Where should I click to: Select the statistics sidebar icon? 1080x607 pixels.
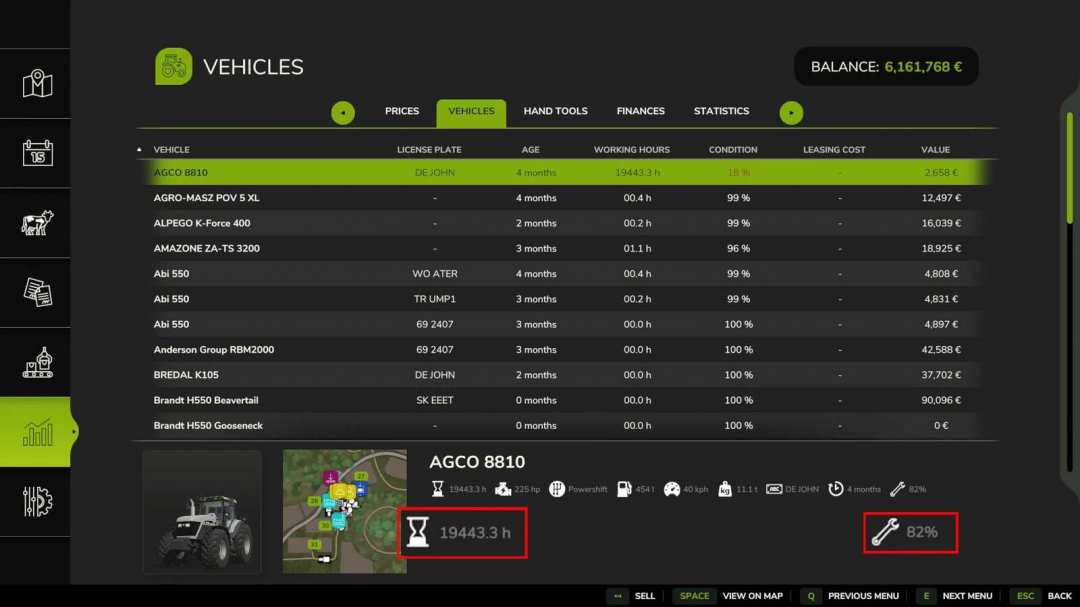click(x=36, y=432)
